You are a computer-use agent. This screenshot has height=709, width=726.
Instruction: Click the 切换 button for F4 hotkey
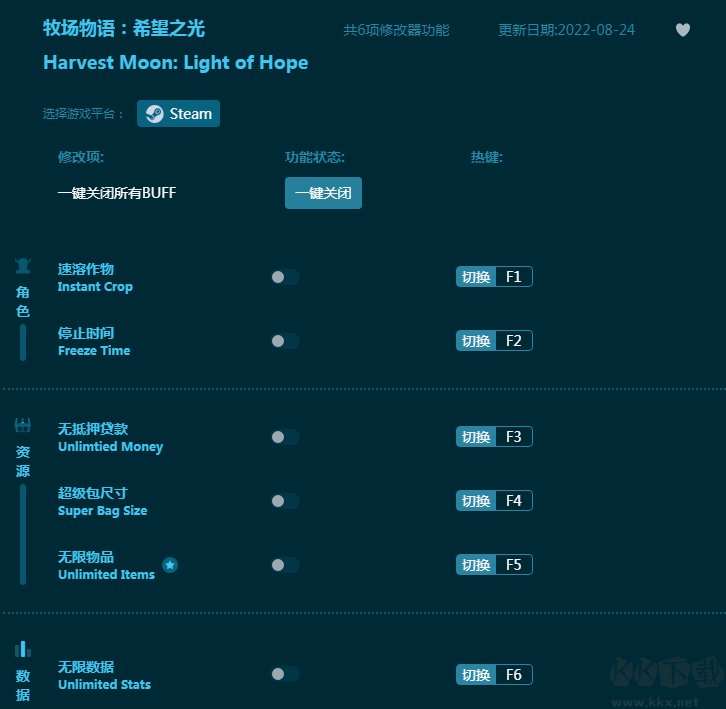pos(476,501)
